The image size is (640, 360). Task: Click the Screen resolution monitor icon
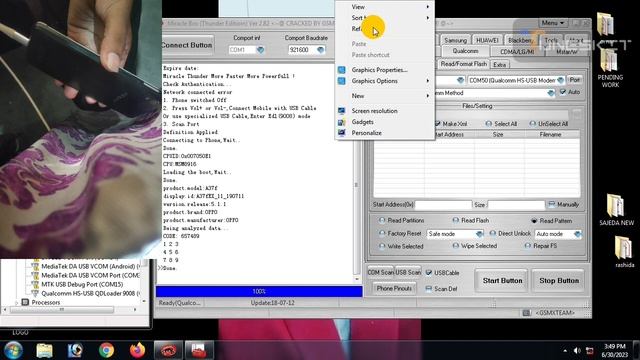point(342,111)
